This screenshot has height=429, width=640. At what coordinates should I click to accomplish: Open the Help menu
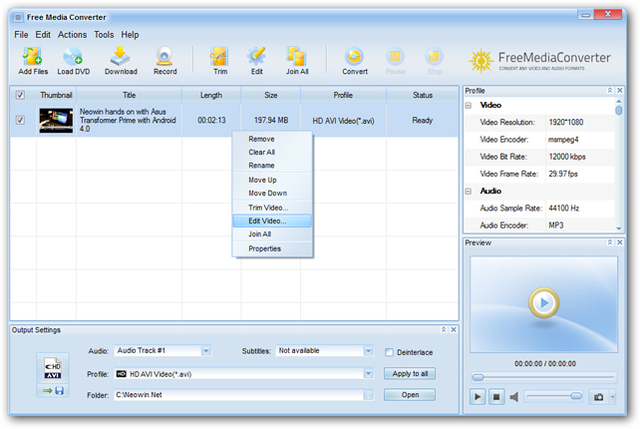(130, 35)
